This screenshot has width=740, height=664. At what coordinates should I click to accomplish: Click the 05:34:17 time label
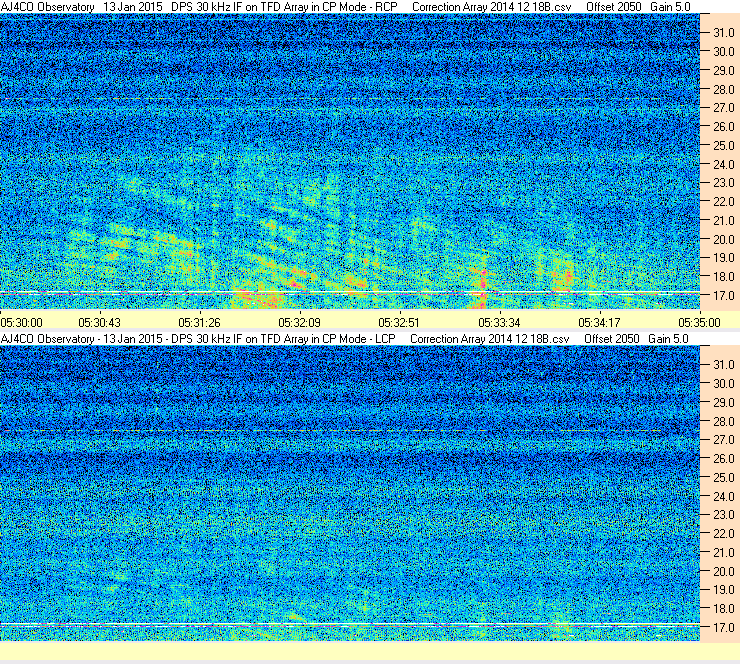599,323
